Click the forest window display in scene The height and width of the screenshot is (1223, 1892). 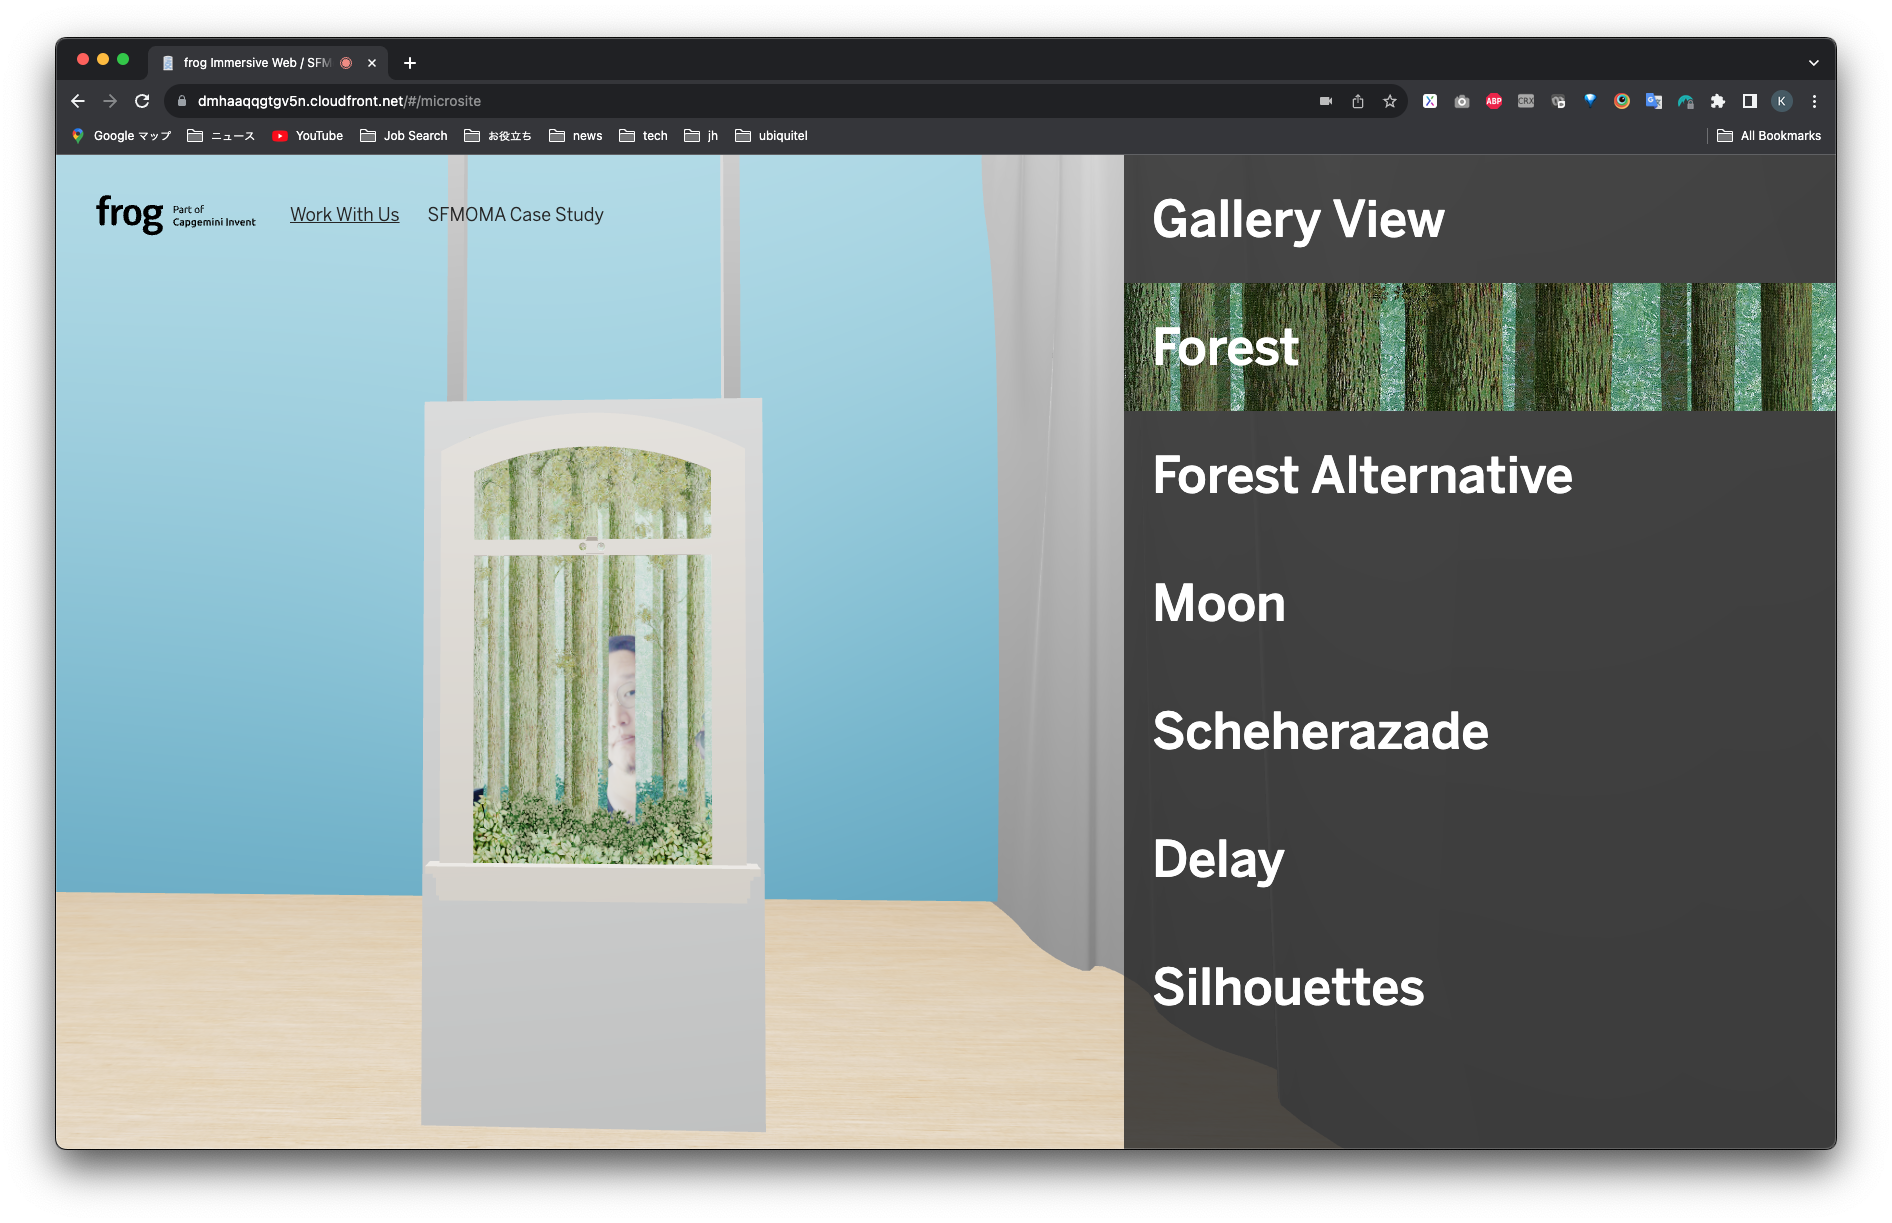pyautogui.click(x=592, y=655)
